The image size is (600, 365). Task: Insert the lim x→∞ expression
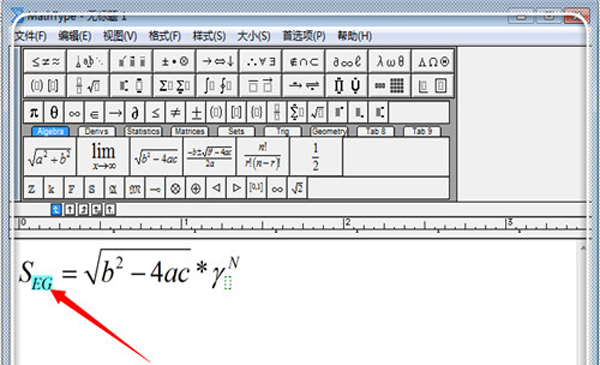point(103,156)
